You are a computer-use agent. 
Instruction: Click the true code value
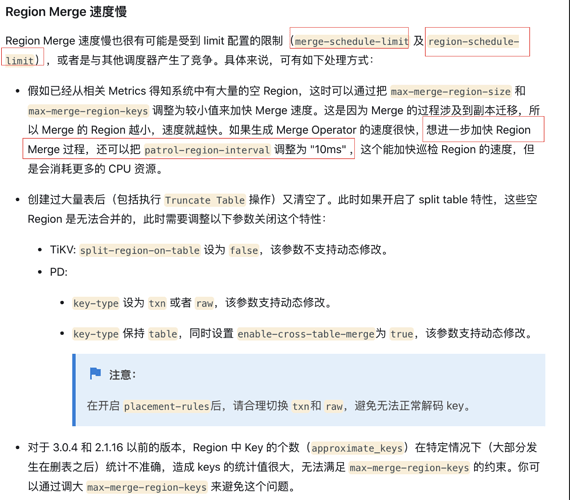(x=402, y=334)
